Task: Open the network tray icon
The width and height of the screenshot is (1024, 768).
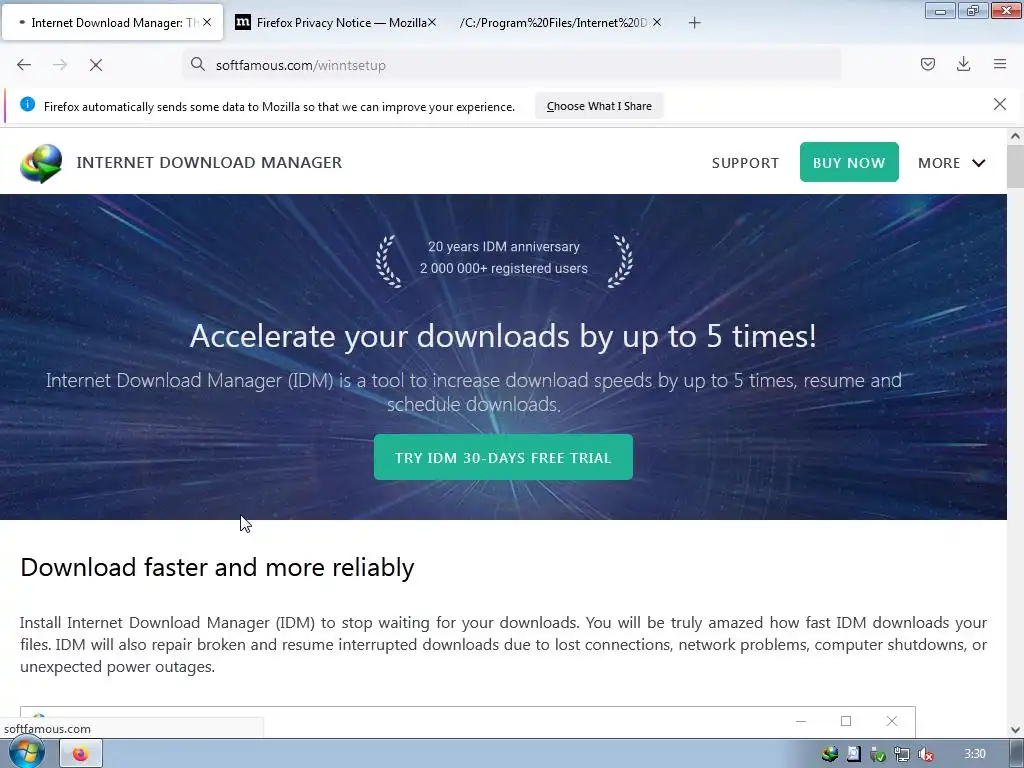Action: (x=902, y=754)
